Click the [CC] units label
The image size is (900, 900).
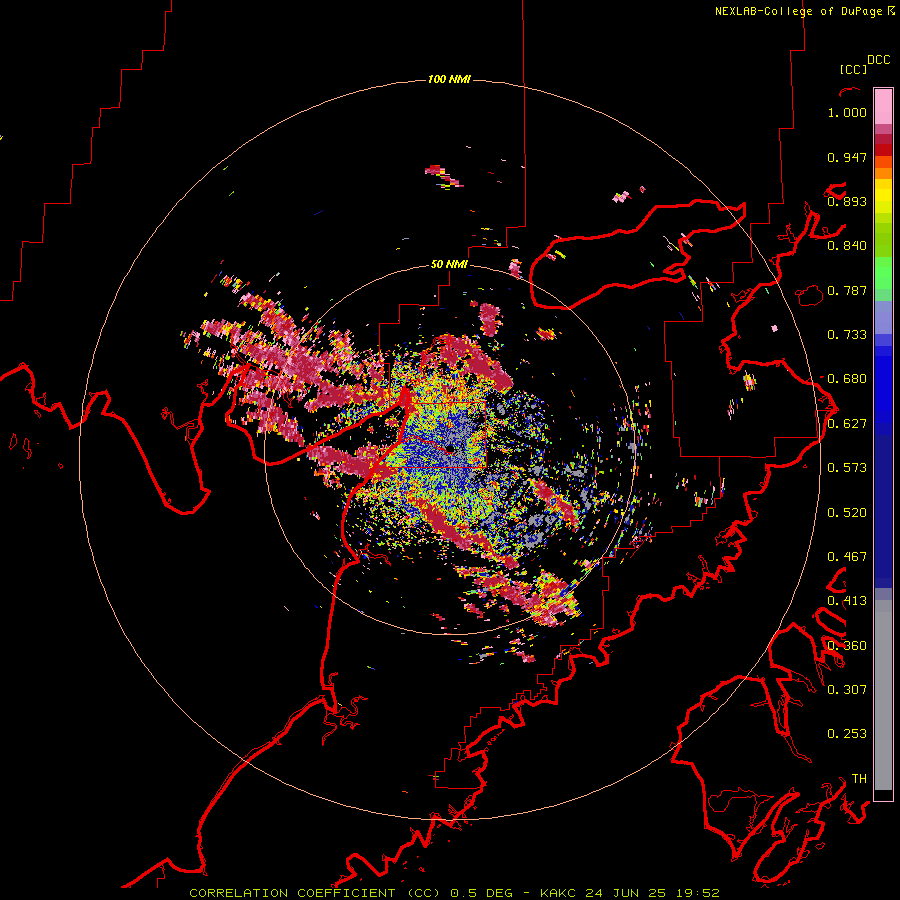[x=854, y=69]
